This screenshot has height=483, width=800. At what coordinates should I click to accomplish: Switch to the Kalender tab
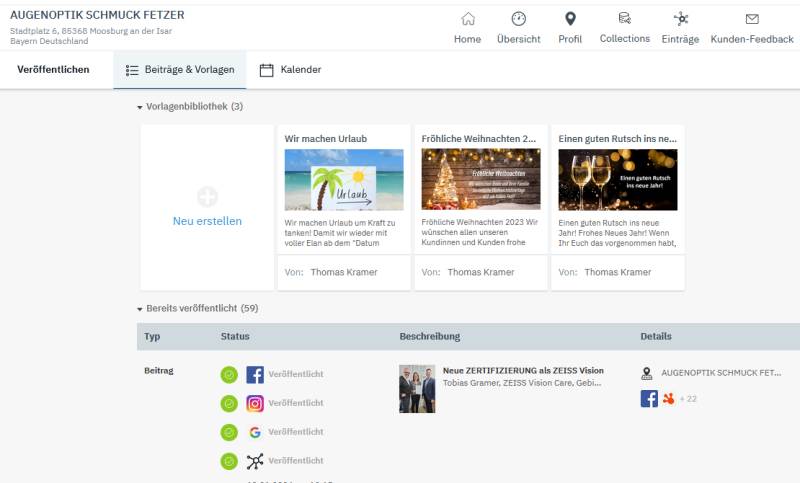pyautogui.click(x=290, y=70)
